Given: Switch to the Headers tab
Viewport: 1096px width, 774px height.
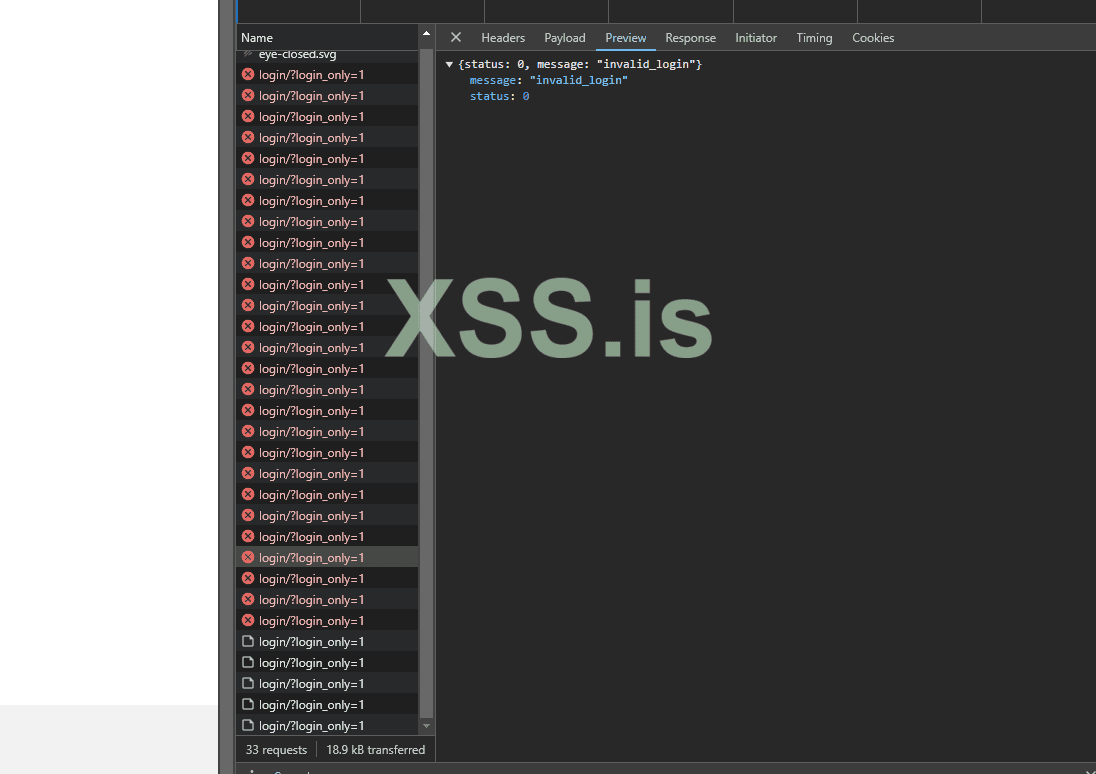Looking at the screenshot, I should (x=503, y=38).
